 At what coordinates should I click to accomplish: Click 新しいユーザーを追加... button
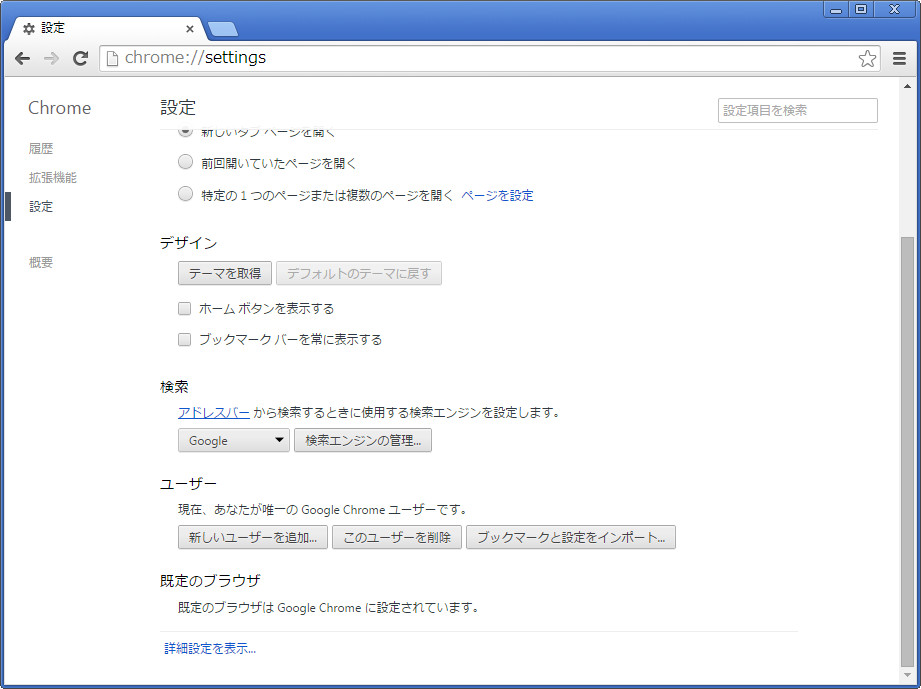(x=253, y=537)
